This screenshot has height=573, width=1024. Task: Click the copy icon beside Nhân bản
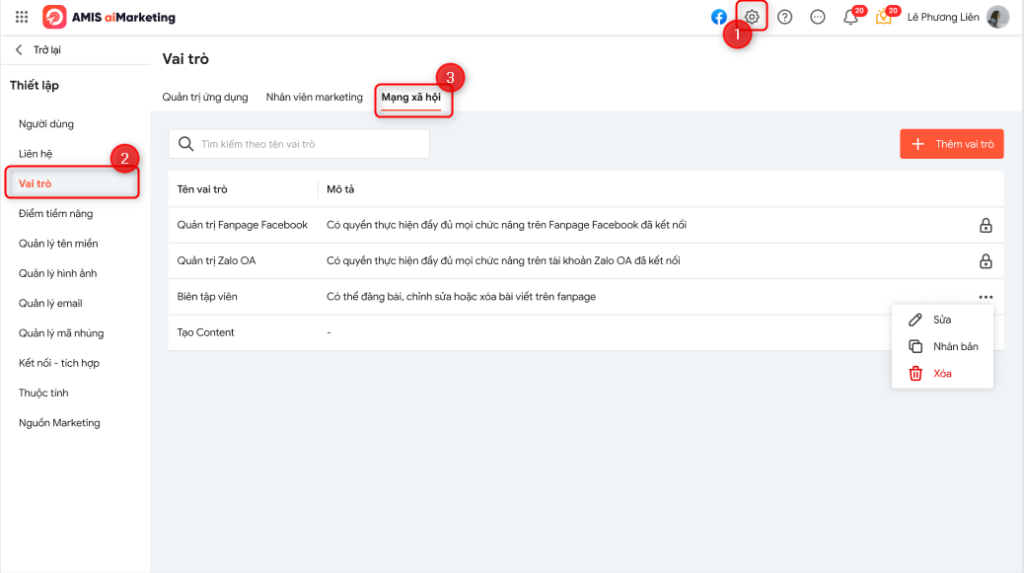[915, 346]
